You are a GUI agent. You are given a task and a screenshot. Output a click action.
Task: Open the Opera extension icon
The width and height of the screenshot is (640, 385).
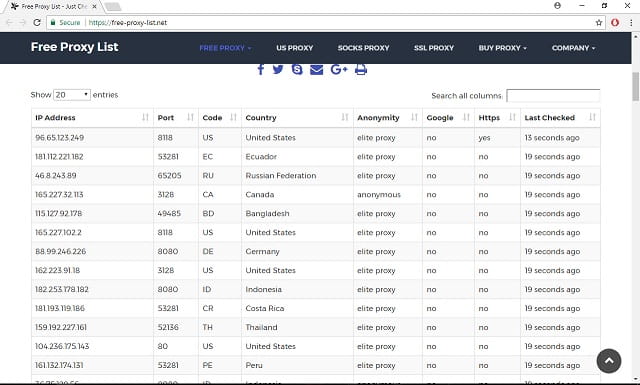click(615, 22)
